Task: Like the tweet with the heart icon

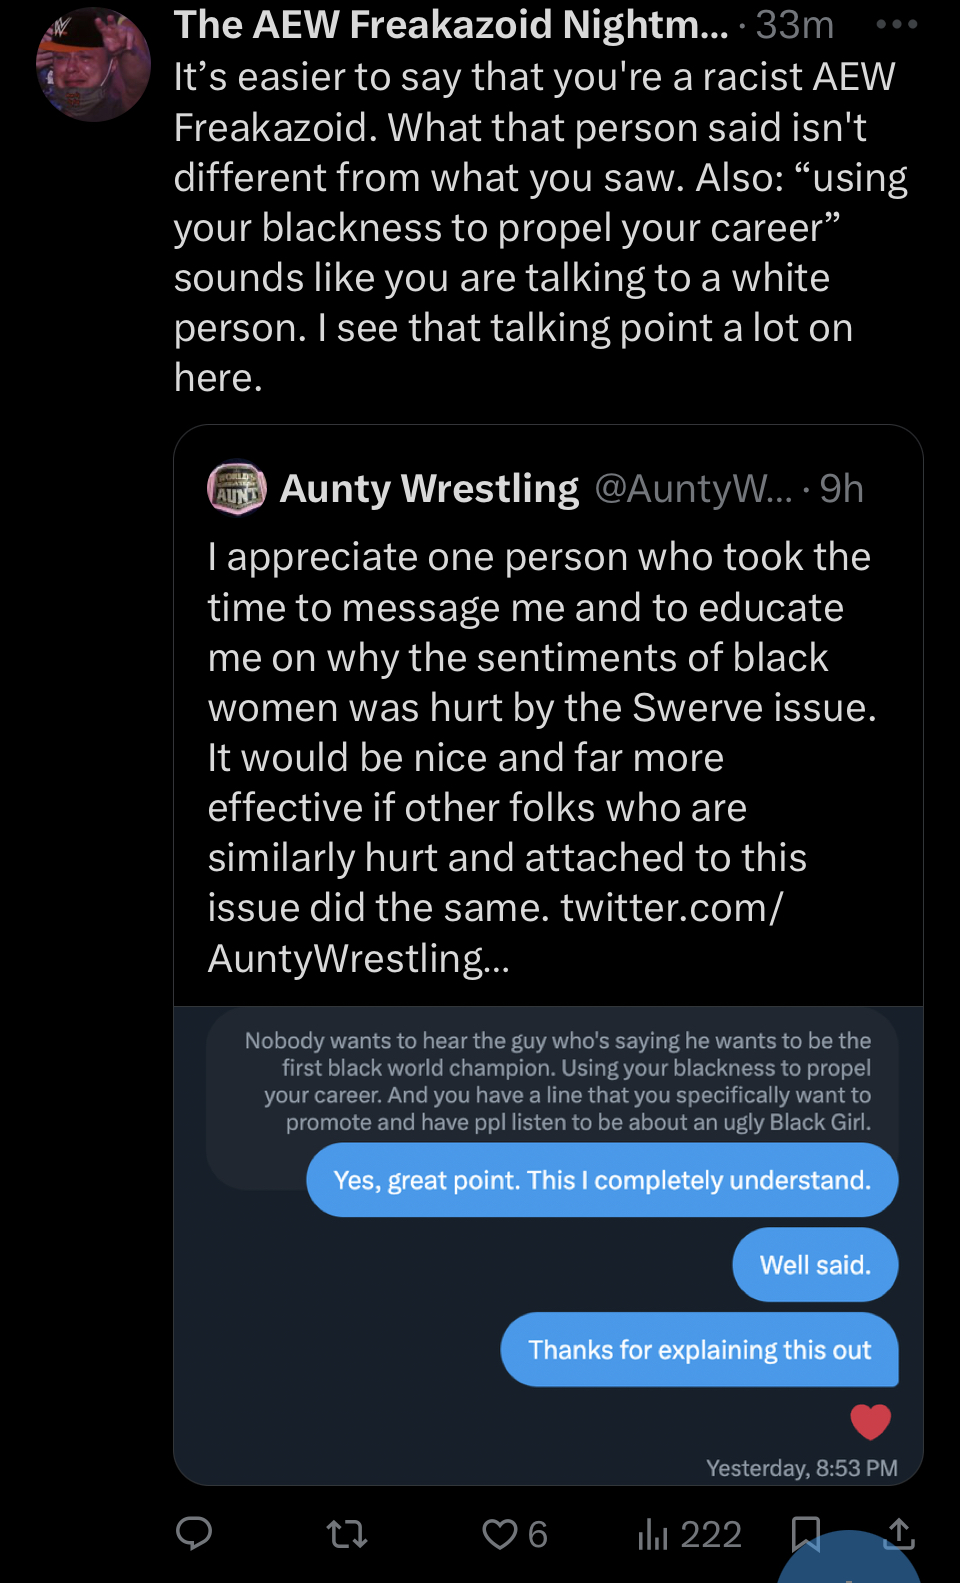Action: [499, 1533]
